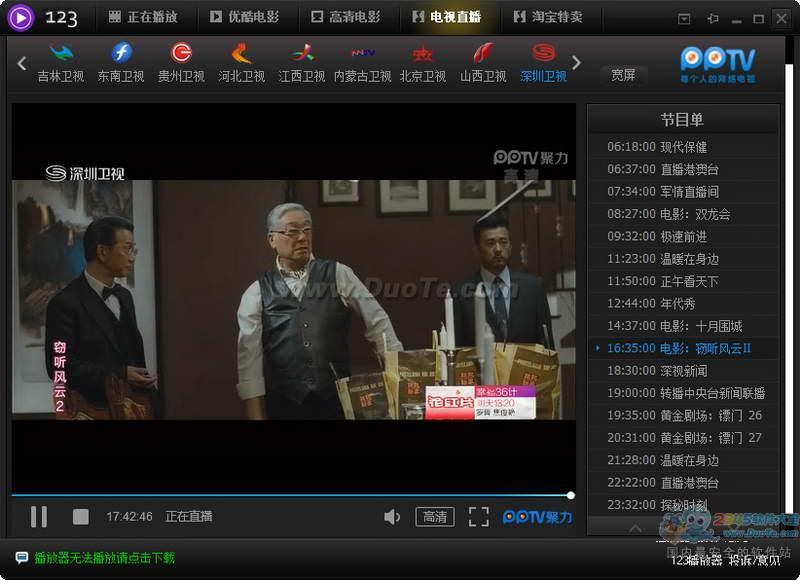Select 19:00:00 转播中央台新闻联播
Screen dimensions: 800x580
(x=683, y=393)
